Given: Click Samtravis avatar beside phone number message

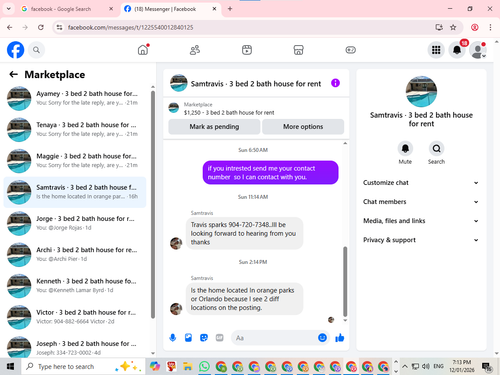Looking at the screenshot, I should pos(176,243).
